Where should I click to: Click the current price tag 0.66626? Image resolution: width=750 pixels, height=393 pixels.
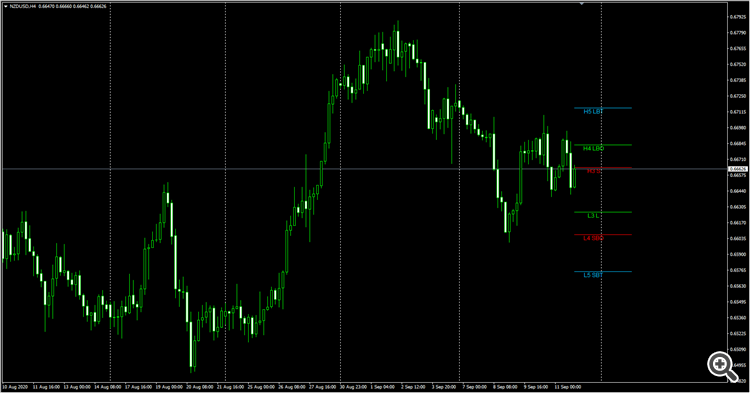click(738, 169)
